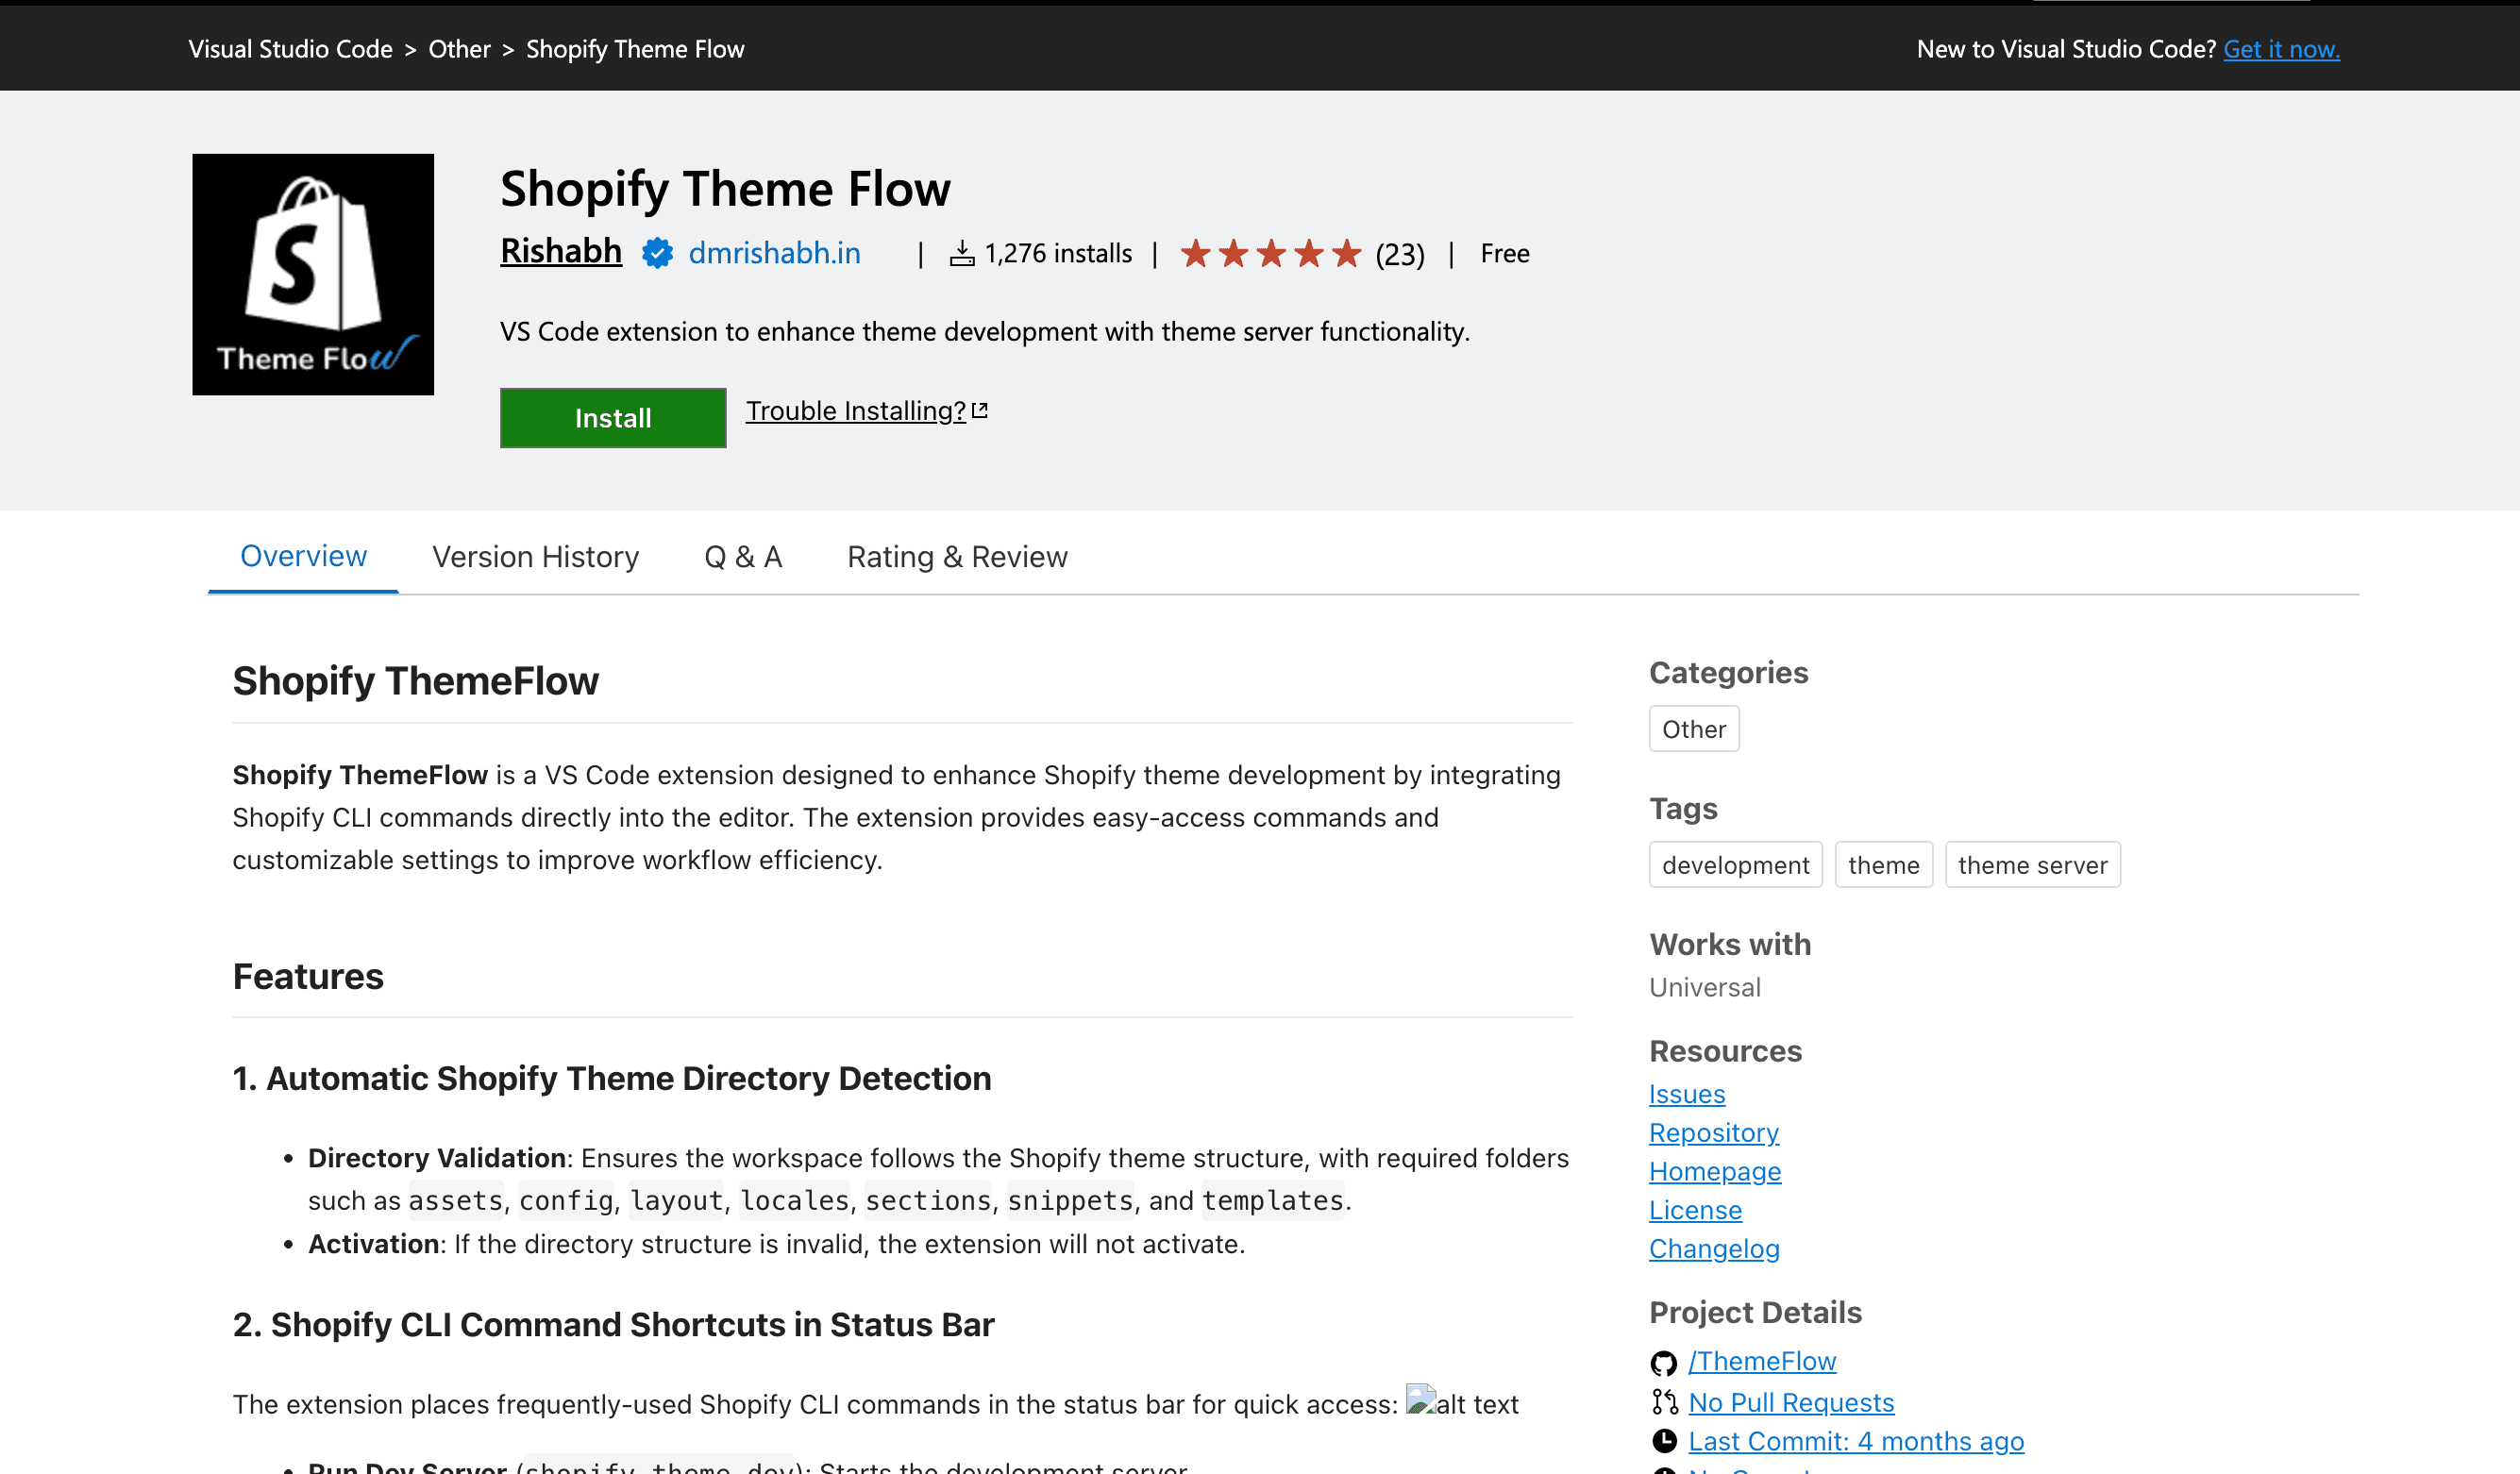Go to the Rating & Review tab
Screen dimensions: 2520x1474
point(957,557)
